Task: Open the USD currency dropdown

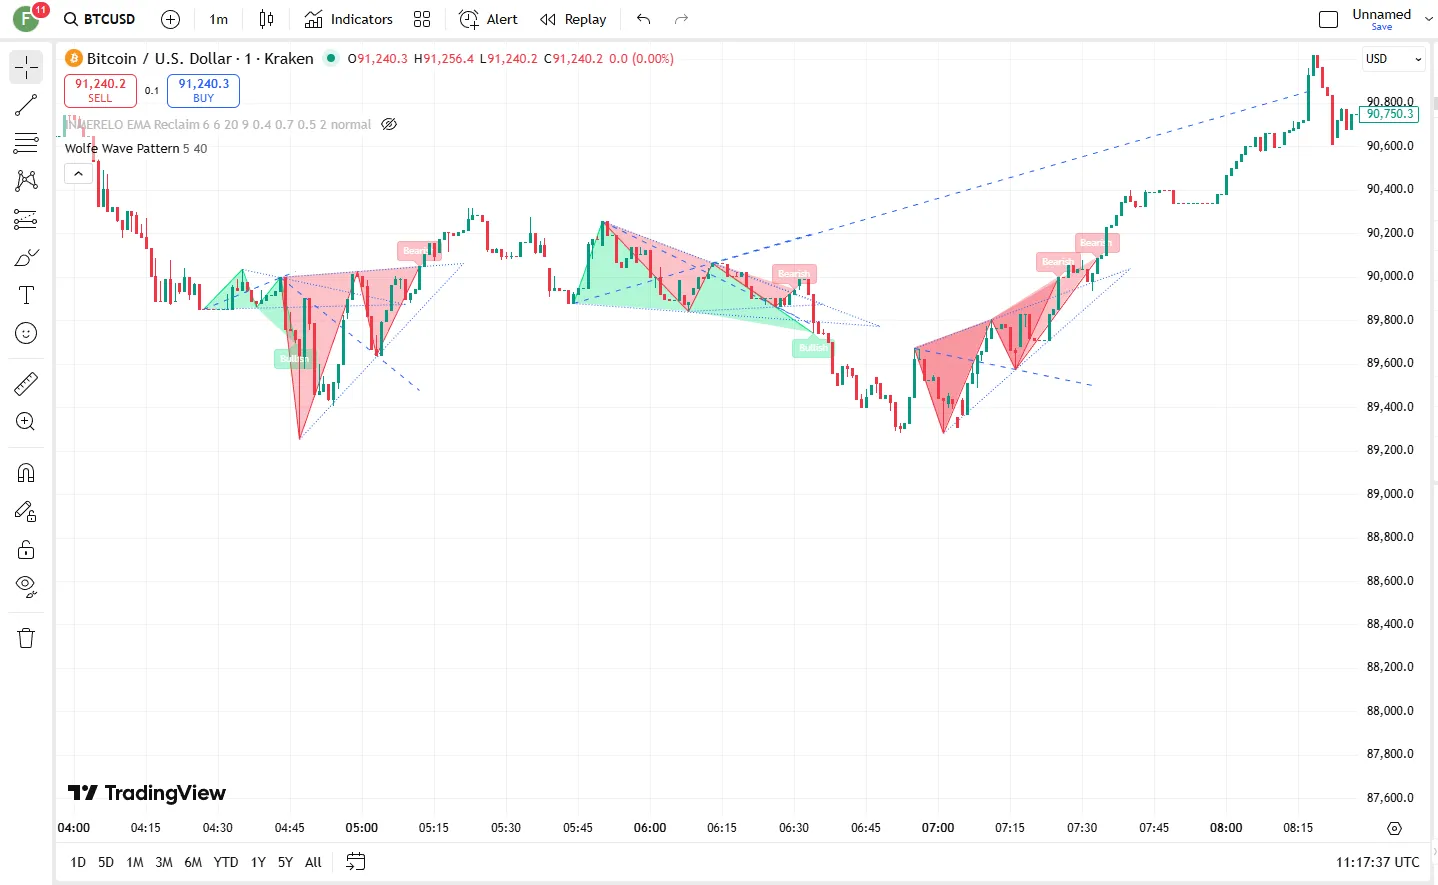Action: click(1393, 59)
